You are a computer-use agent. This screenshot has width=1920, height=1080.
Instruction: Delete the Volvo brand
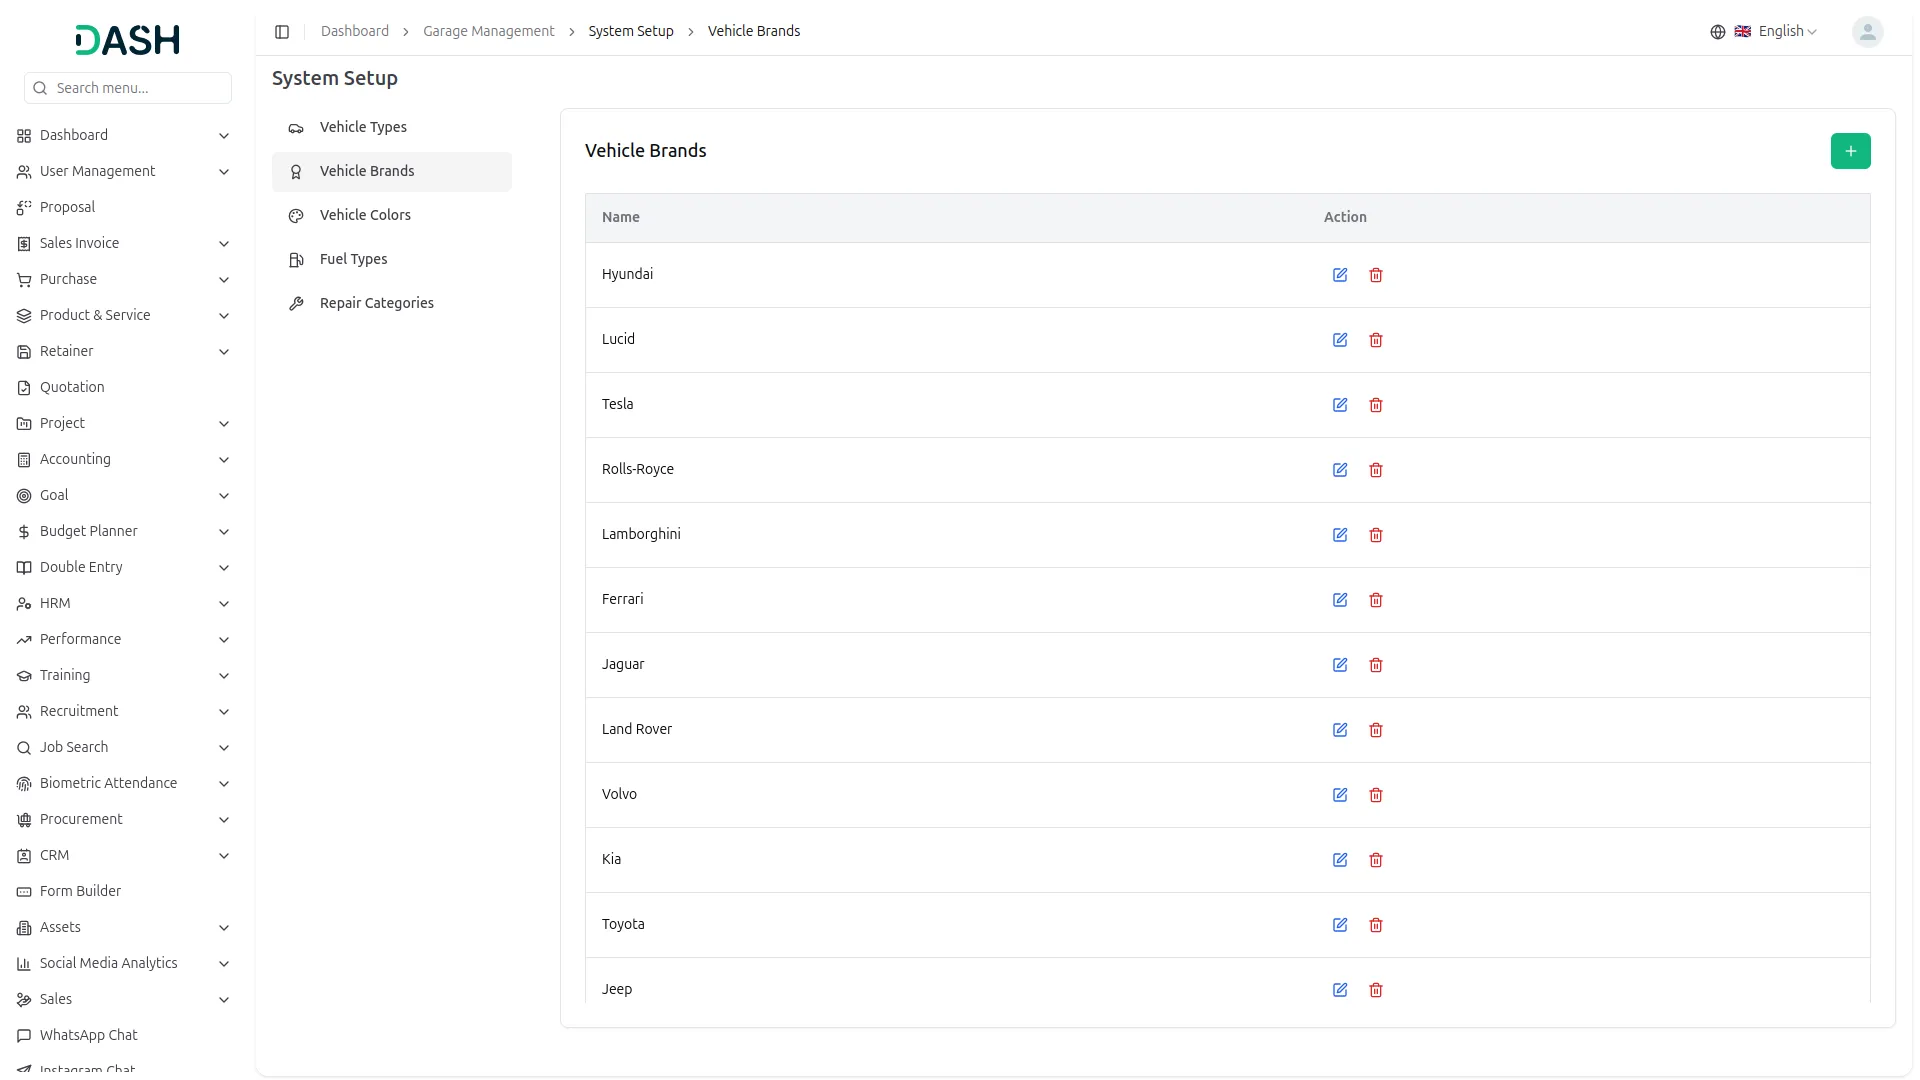[x=1376, y=795]
